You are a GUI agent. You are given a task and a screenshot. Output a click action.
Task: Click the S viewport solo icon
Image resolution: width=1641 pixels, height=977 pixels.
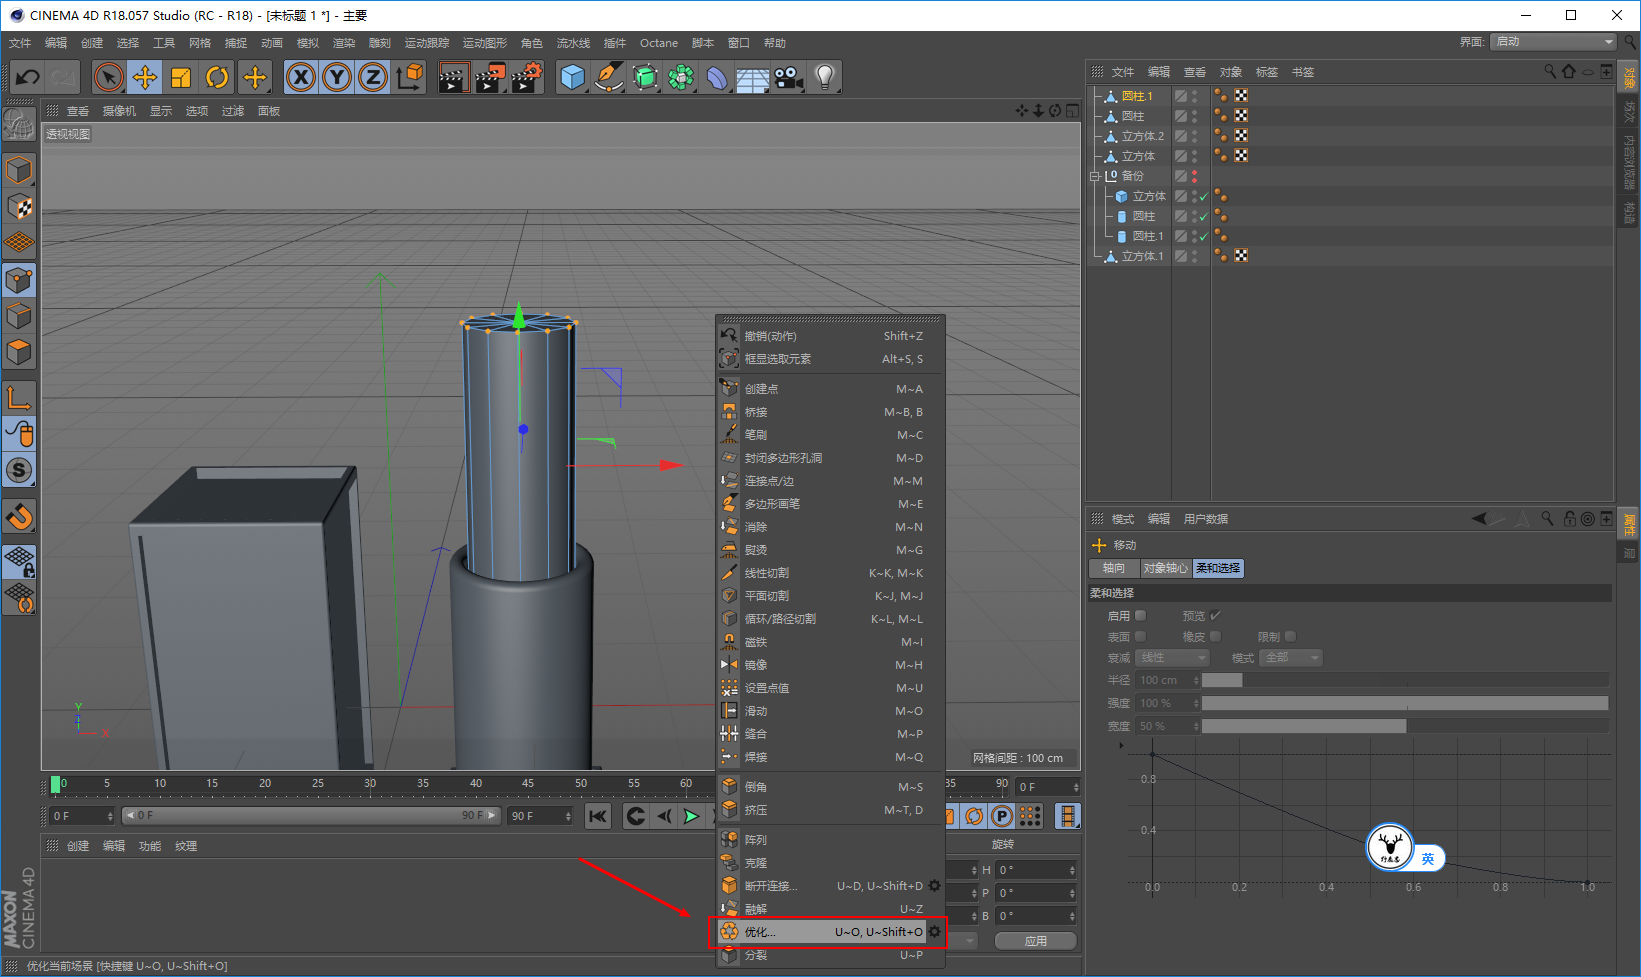[x=19, y=469]
